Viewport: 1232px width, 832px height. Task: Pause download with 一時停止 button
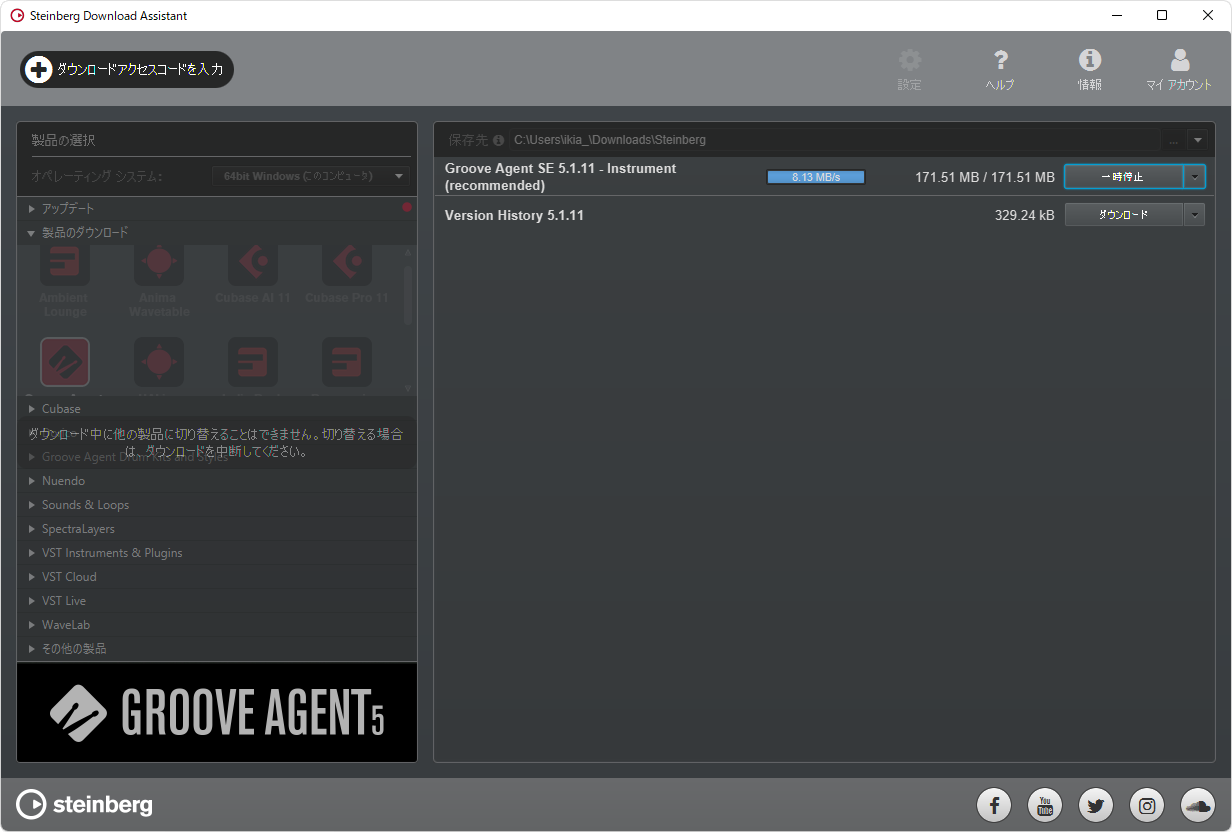1123,177
